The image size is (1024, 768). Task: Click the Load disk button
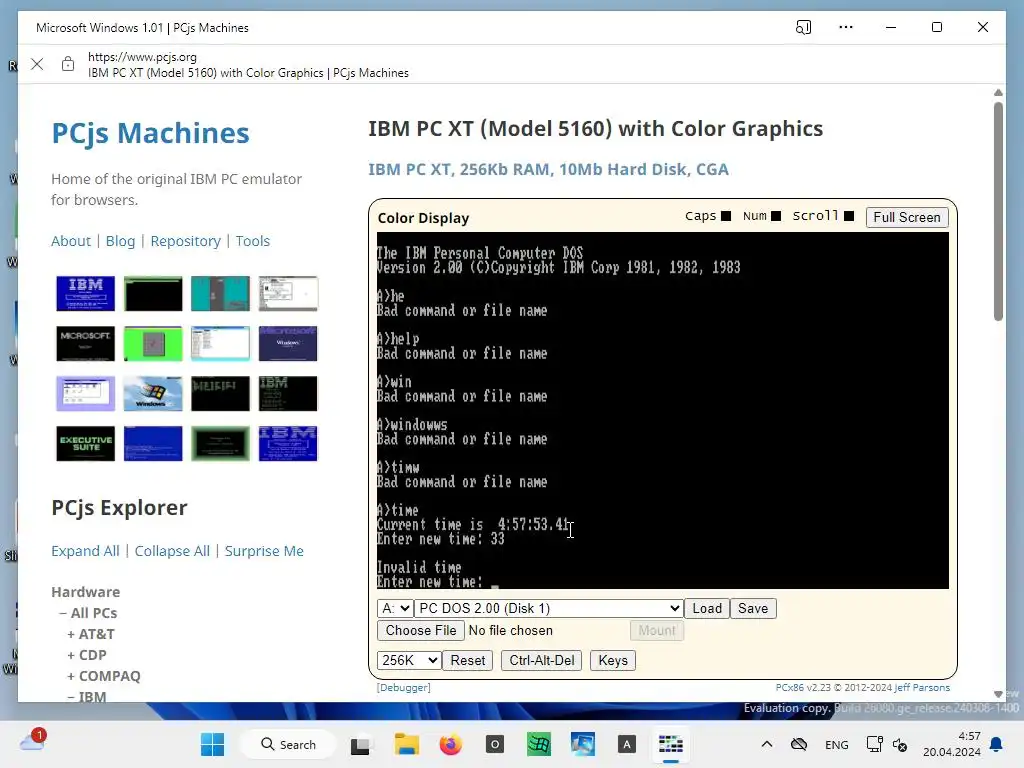coord(707,608)
